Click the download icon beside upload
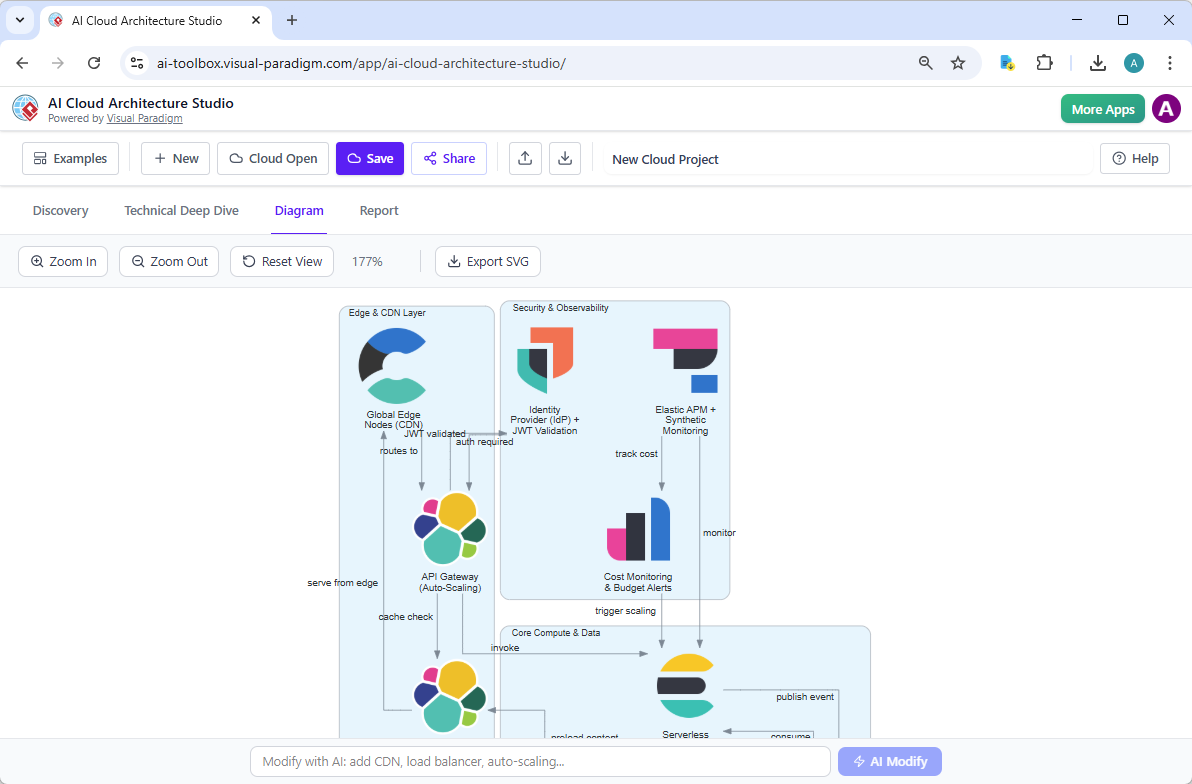Image resolution: width=1192 pixels, height=784 pixels. pos(565,158)
